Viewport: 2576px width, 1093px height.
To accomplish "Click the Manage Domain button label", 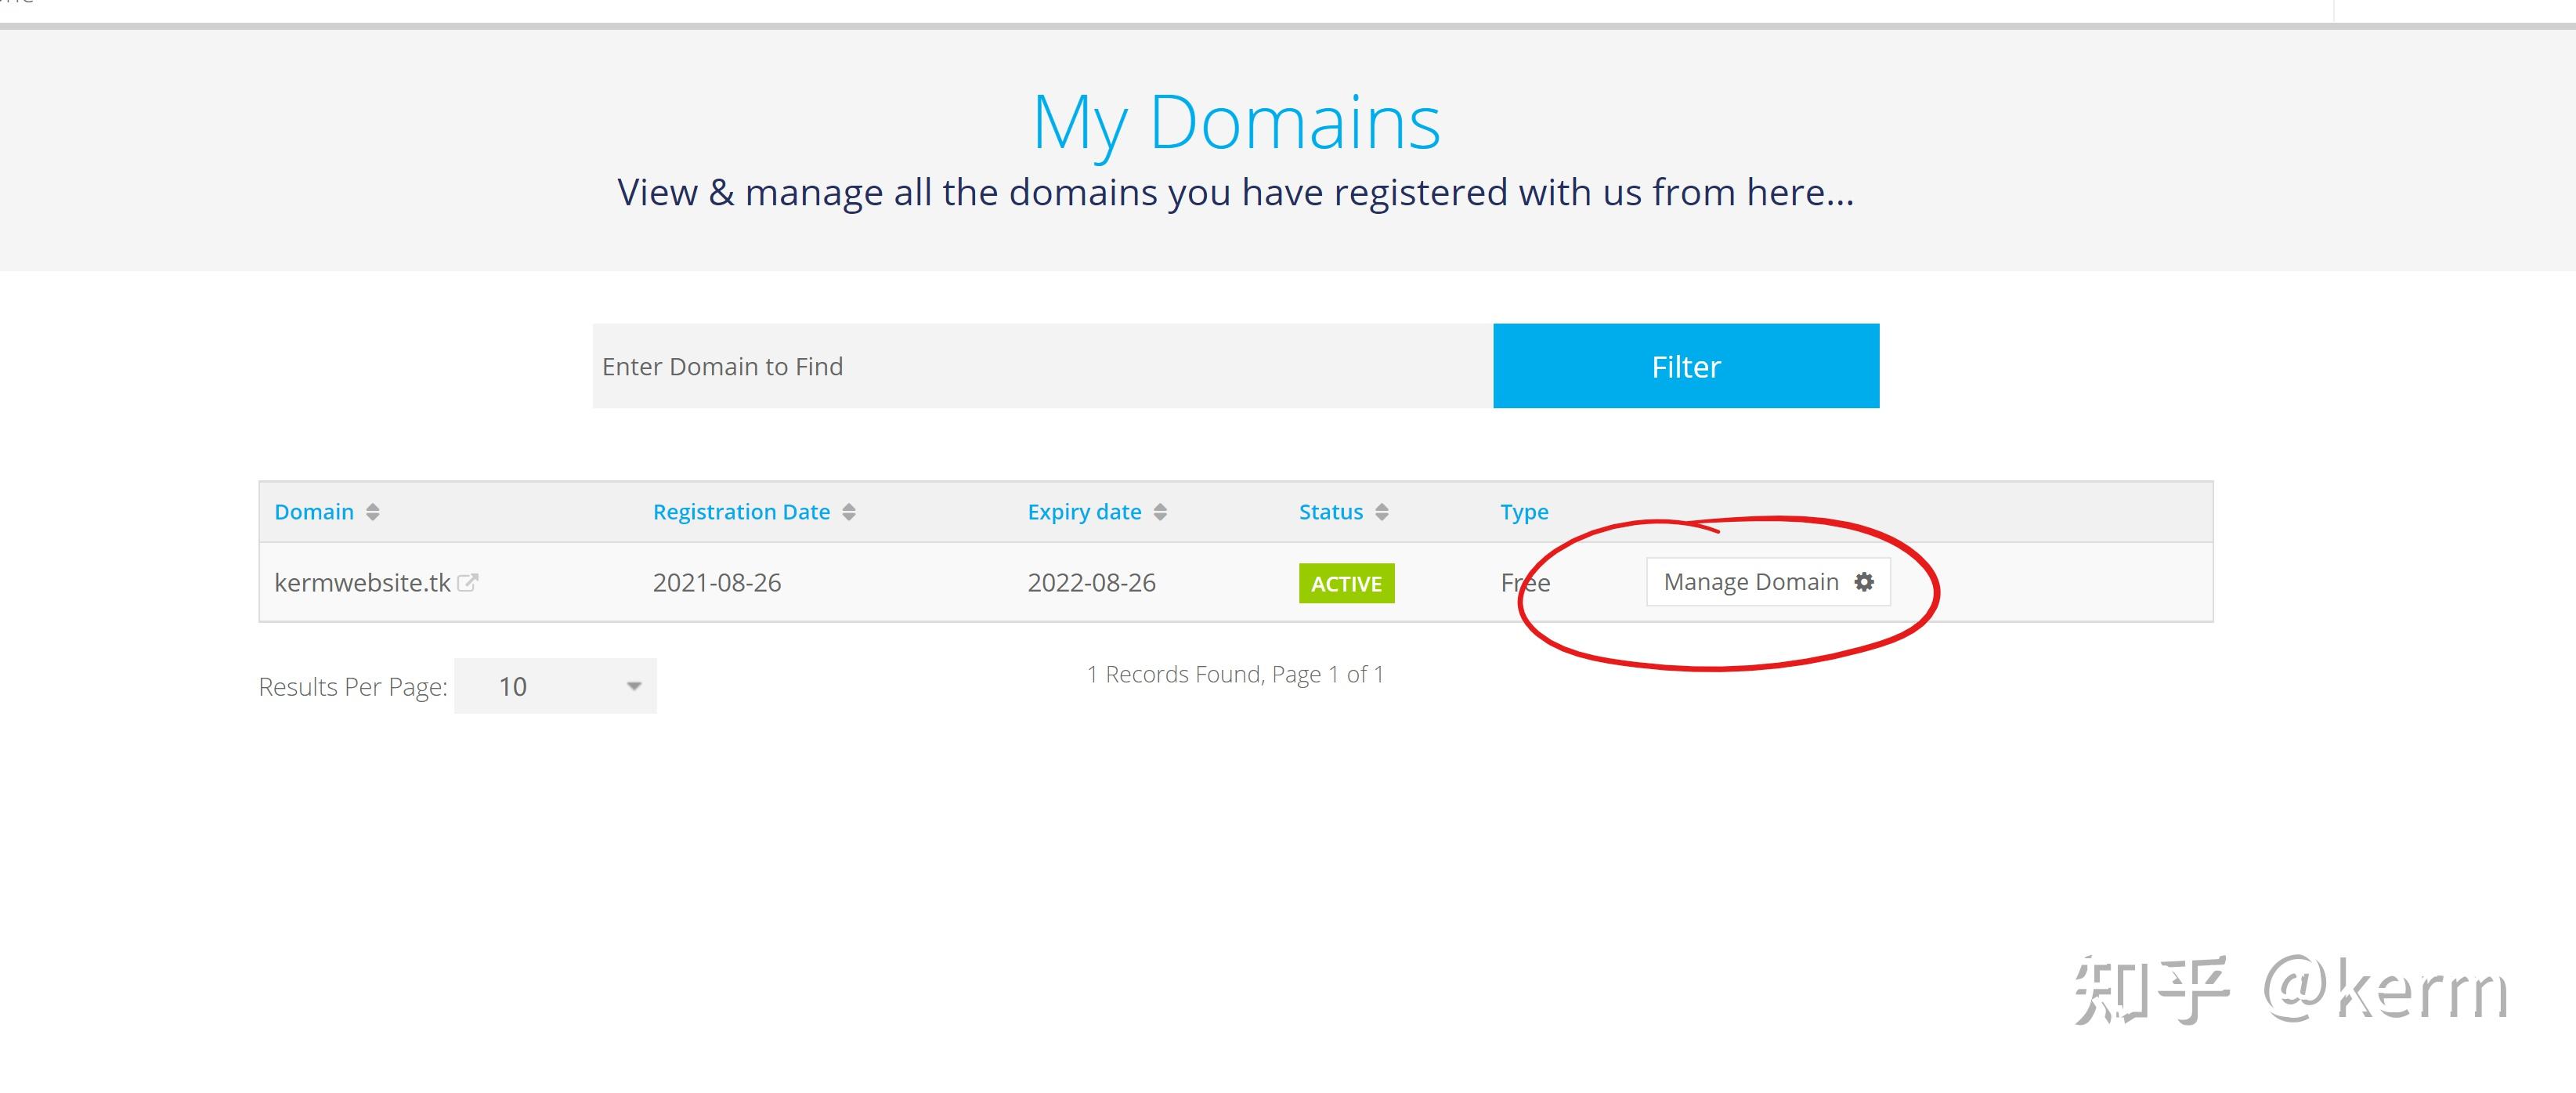I will 1750,582.
